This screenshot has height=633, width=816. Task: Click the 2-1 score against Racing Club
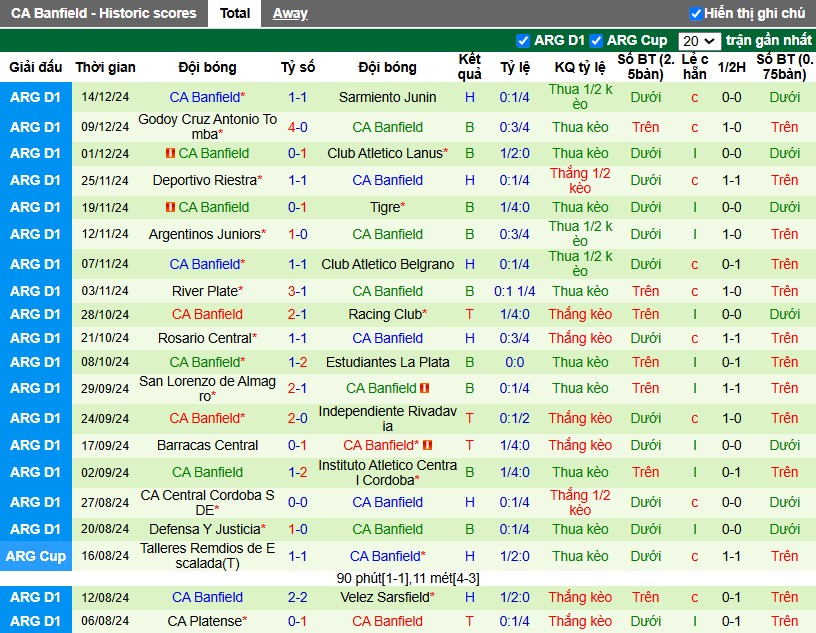298,314
